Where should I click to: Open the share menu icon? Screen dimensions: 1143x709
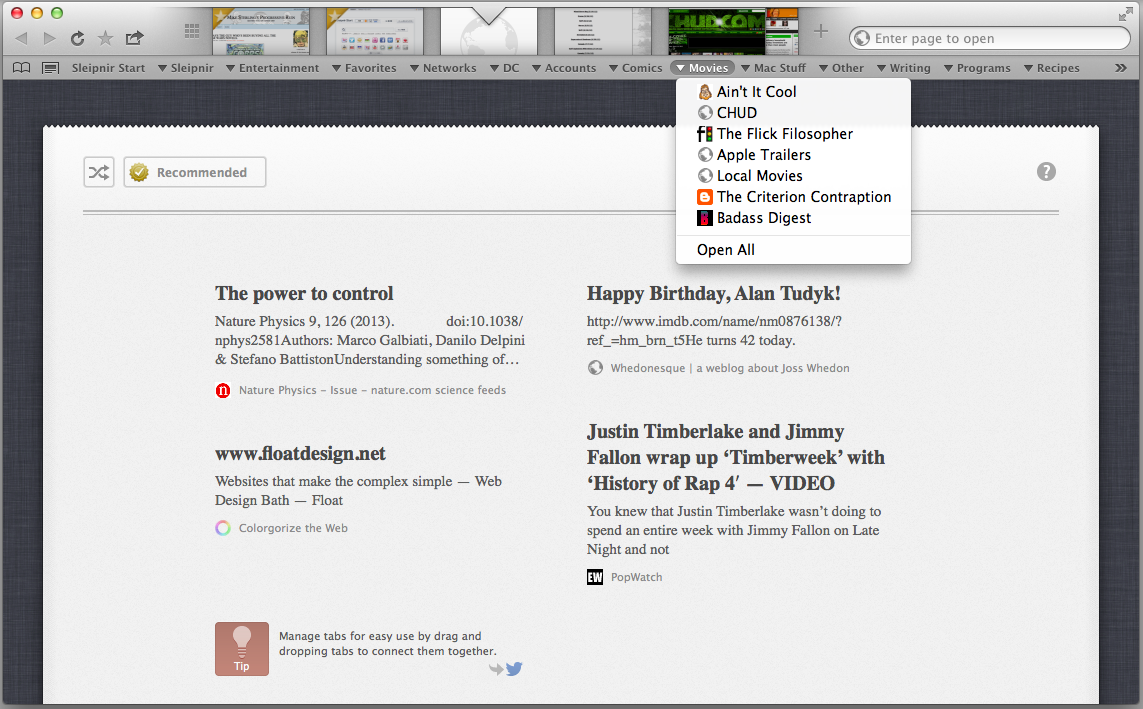coord(134,38)
